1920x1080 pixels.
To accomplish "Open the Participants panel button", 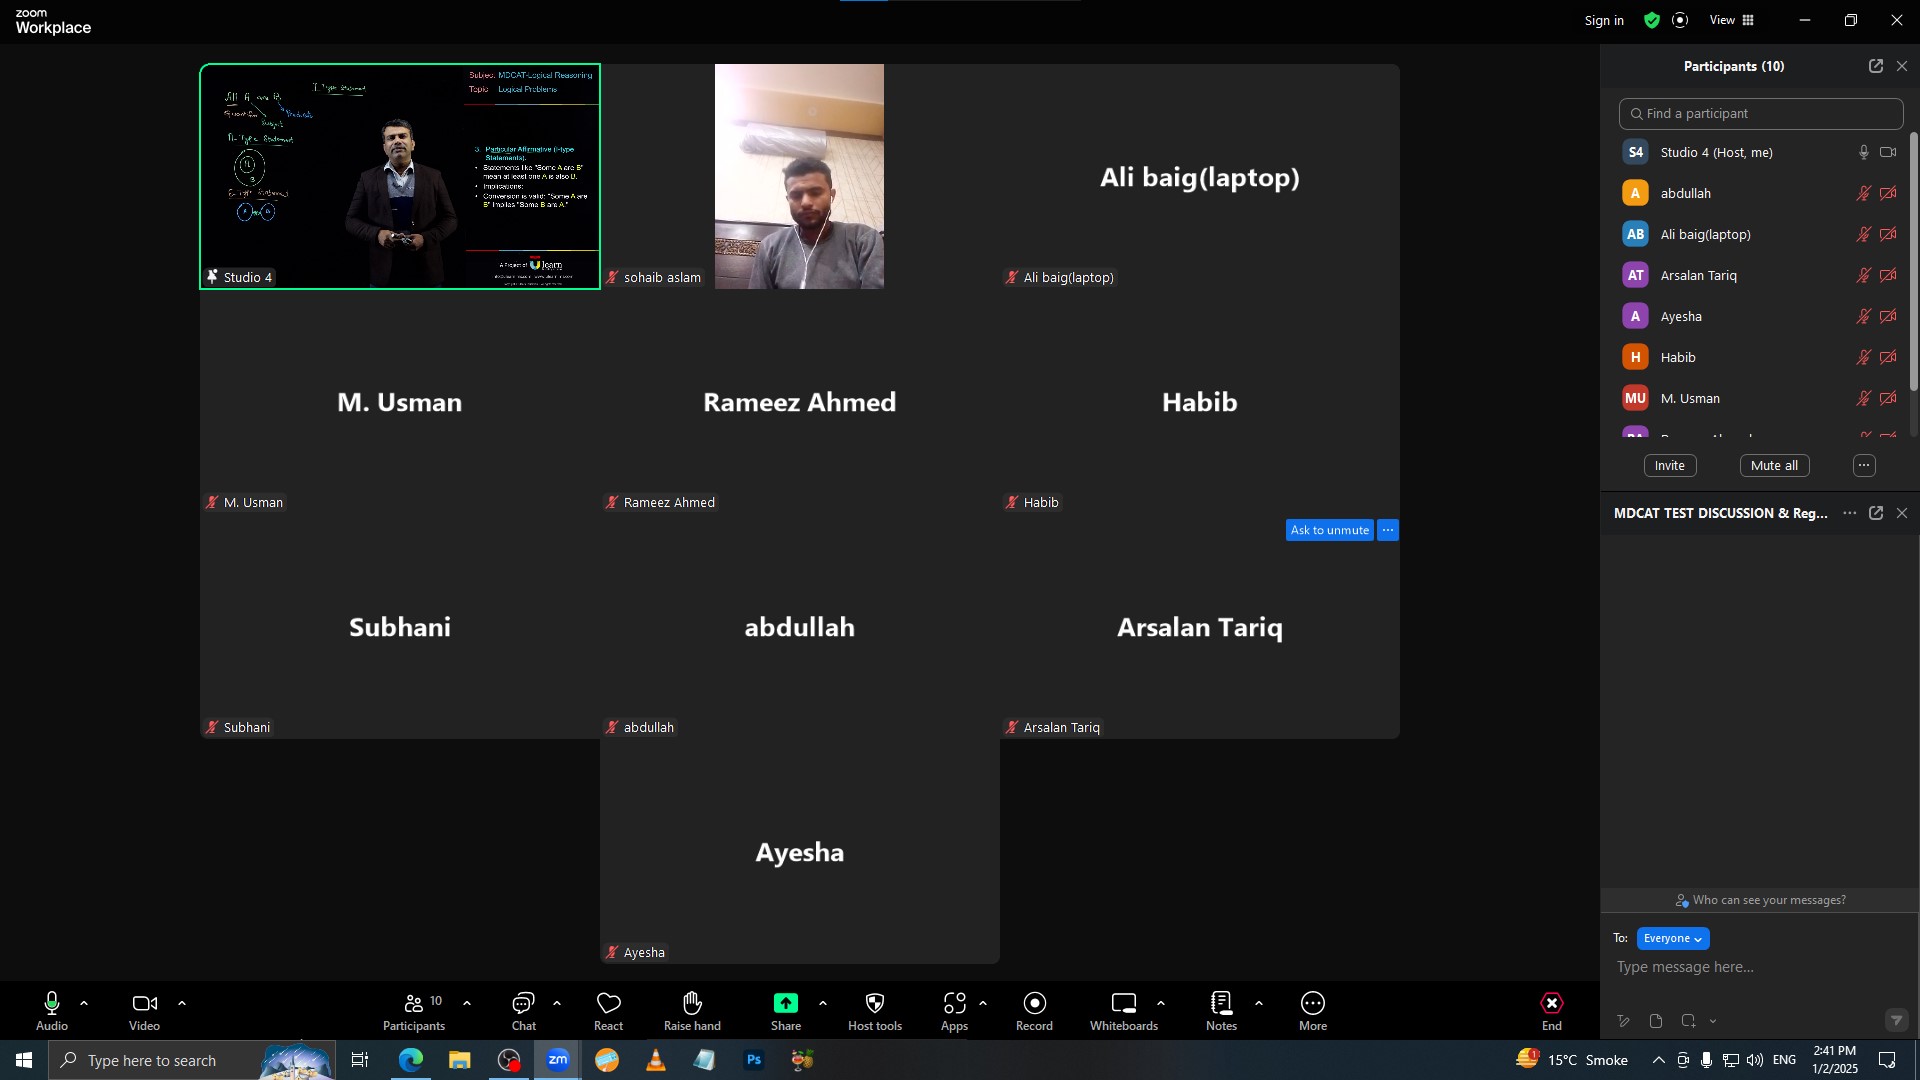I will tap(414, 1010).
